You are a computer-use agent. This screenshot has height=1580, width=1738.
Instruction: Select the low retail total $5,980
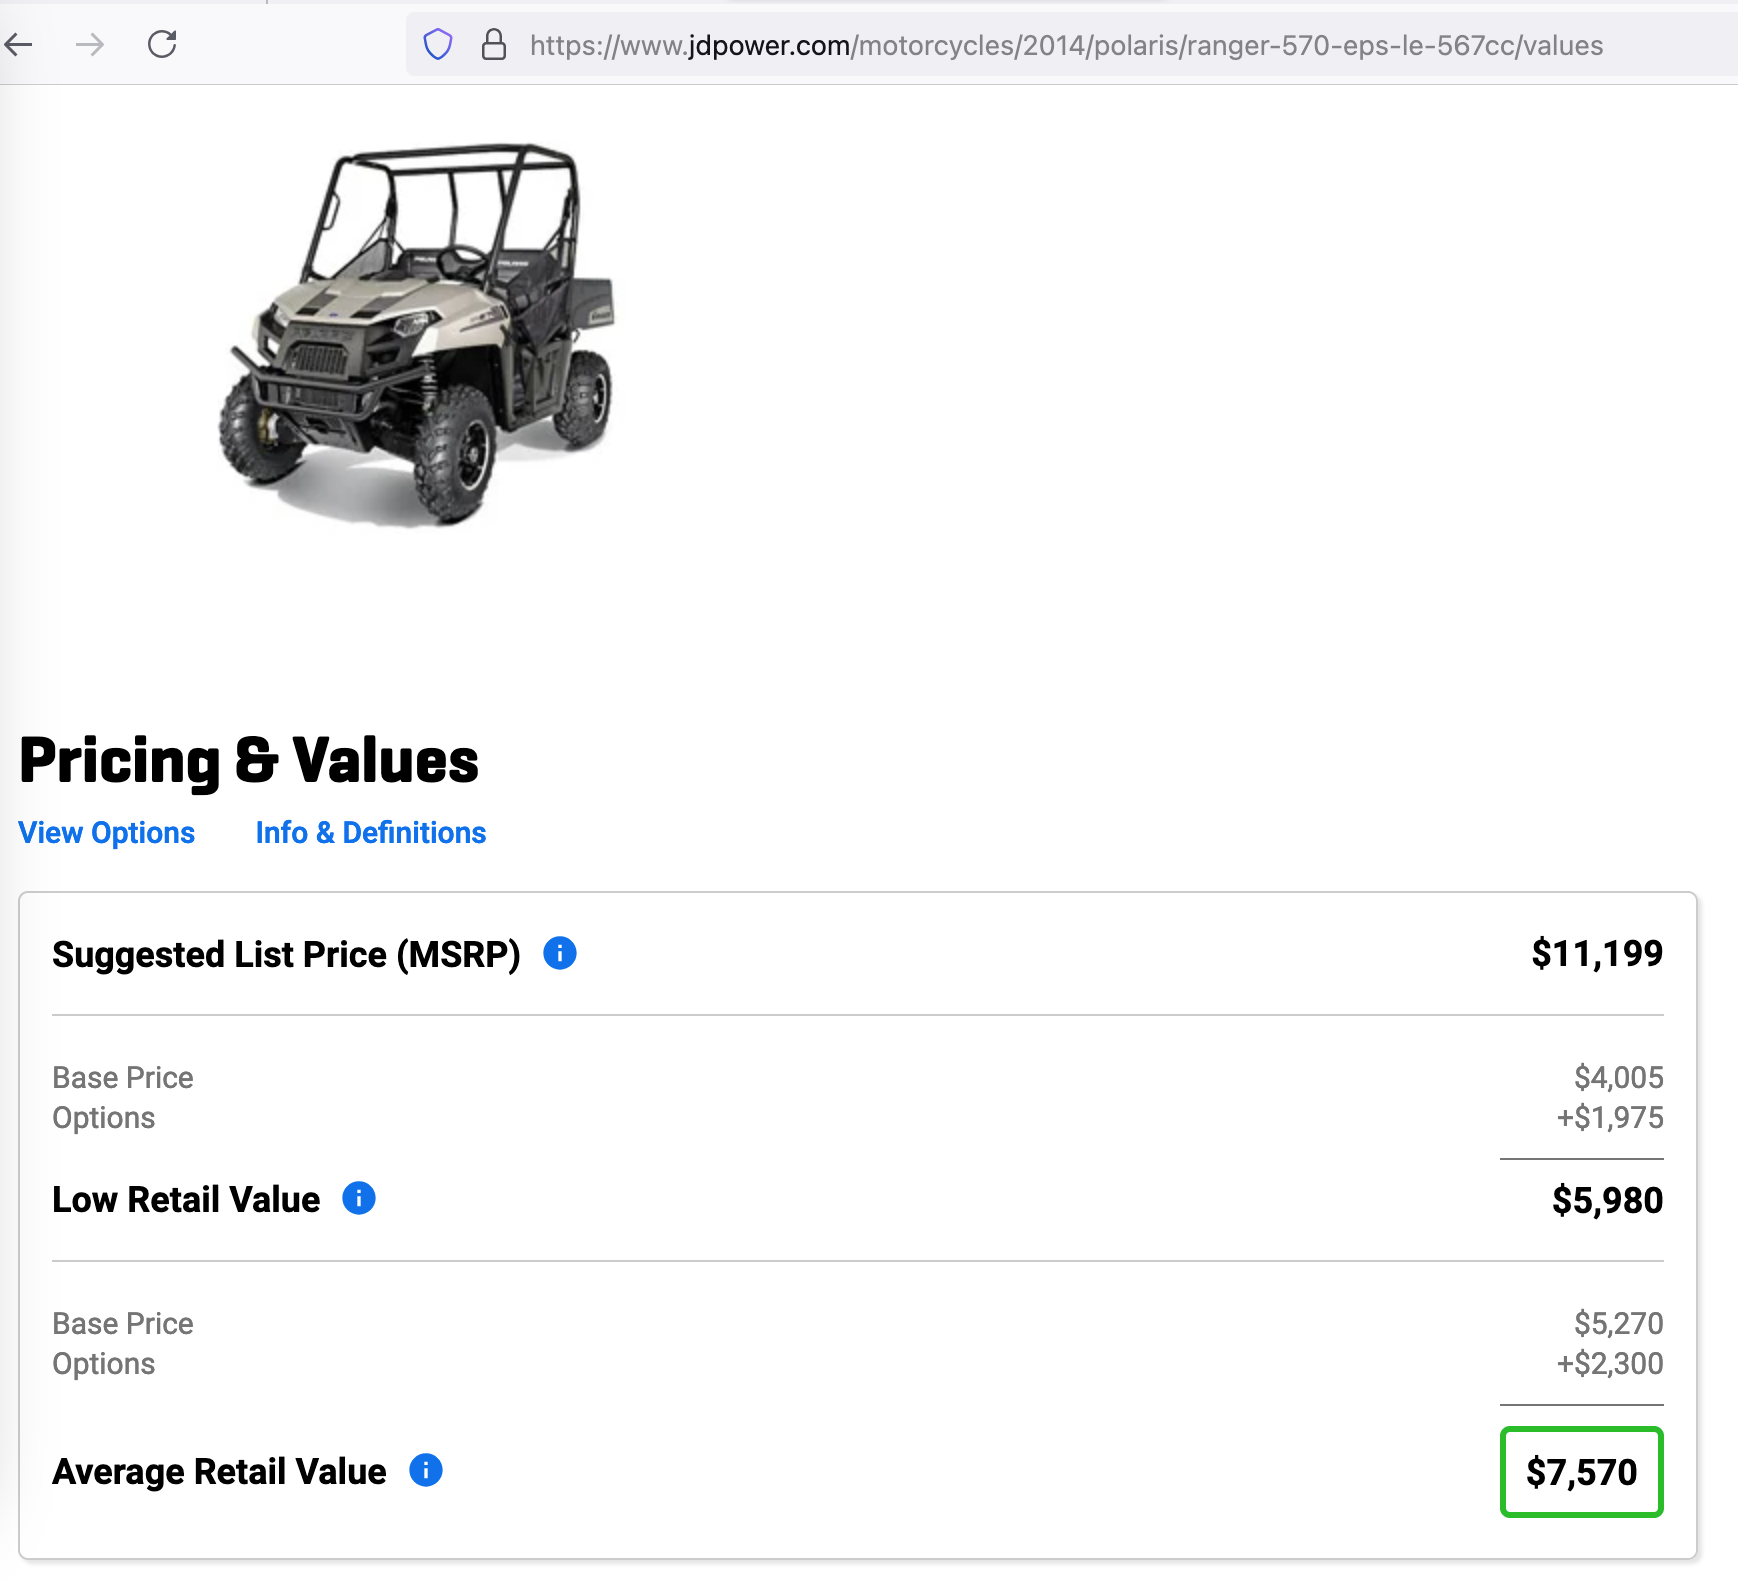1607,1200
